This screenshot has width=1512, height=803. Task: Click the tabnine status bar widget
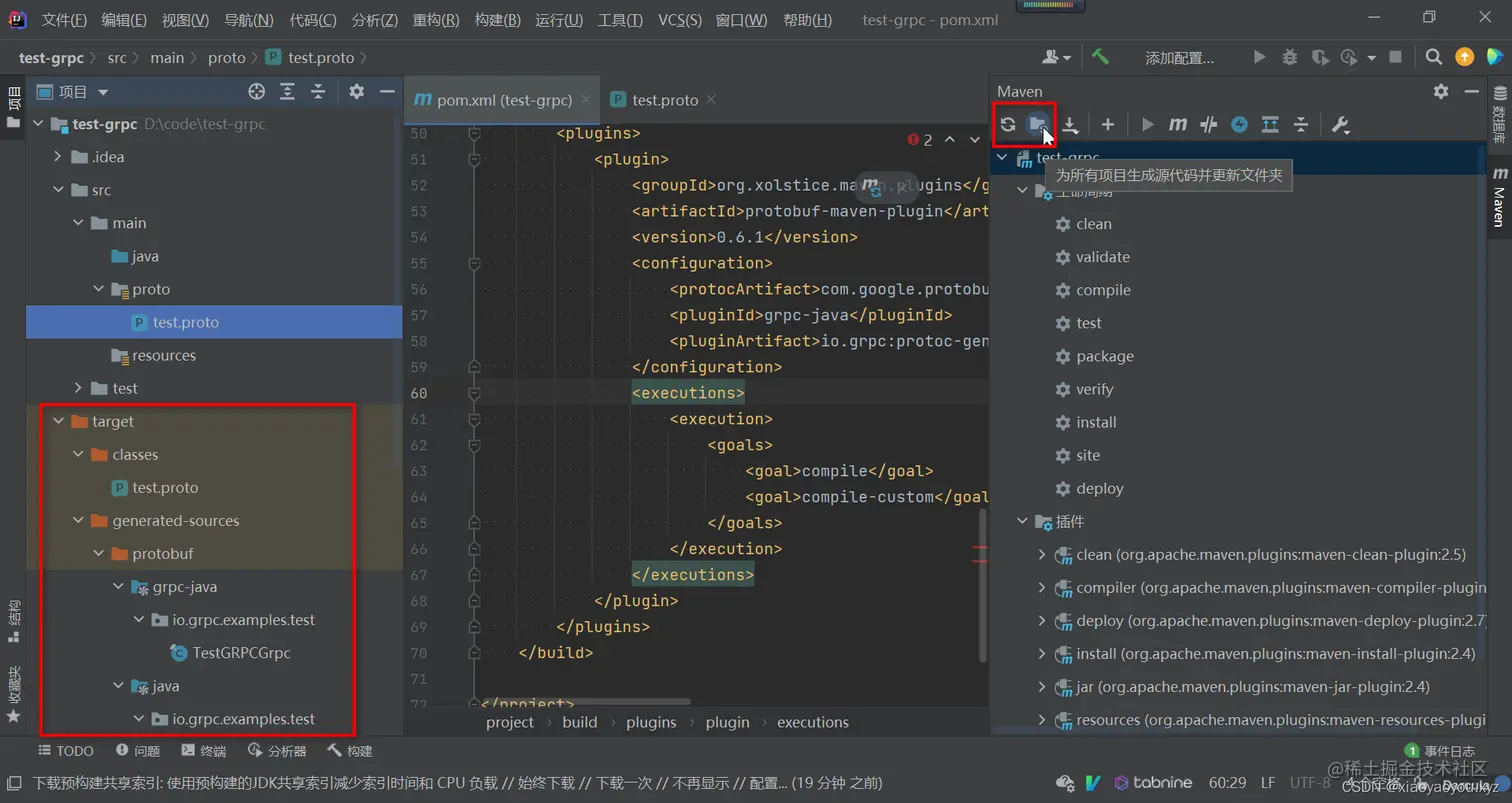pyautogui.click(x=1153, y=783)
